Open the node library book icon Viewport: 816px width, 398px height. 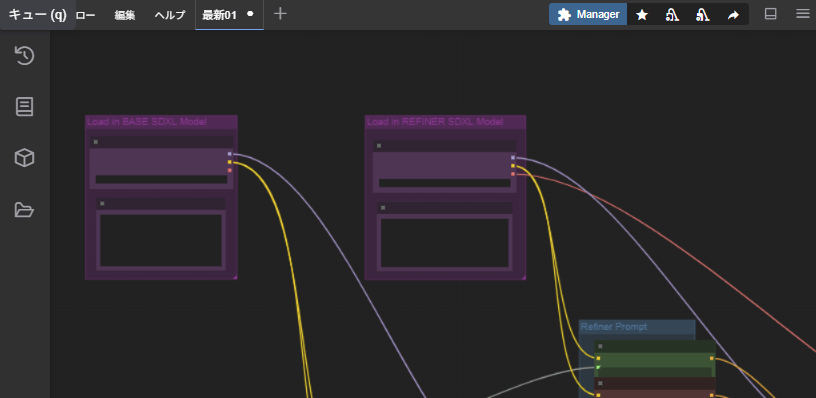click(x=24, y=107)
